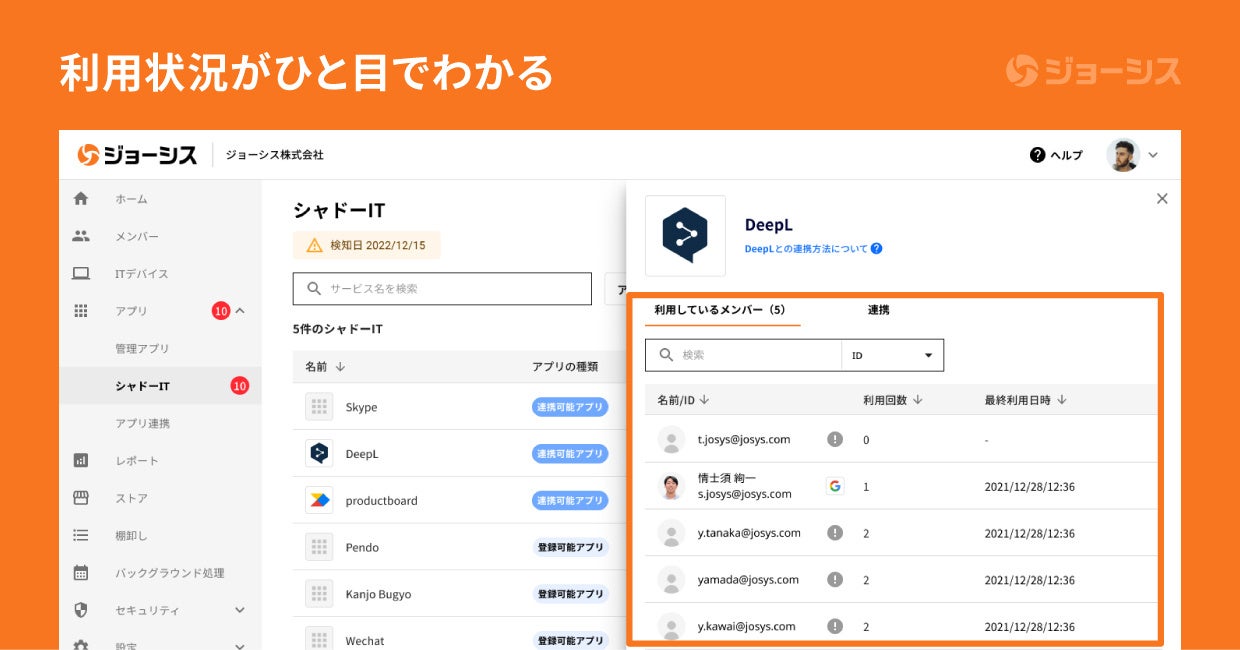Close the DeepL detail panel

pyautogui.click(x=1162, y=198)
